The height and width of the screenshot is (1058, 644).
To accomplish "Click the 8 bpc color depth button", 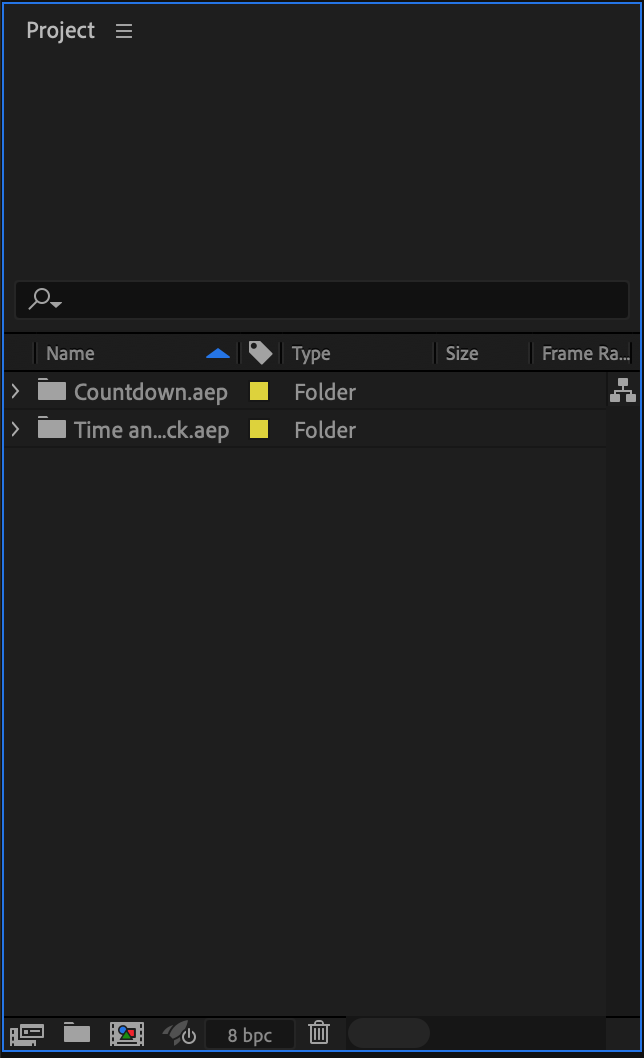I will click(x=249, y=1035).
